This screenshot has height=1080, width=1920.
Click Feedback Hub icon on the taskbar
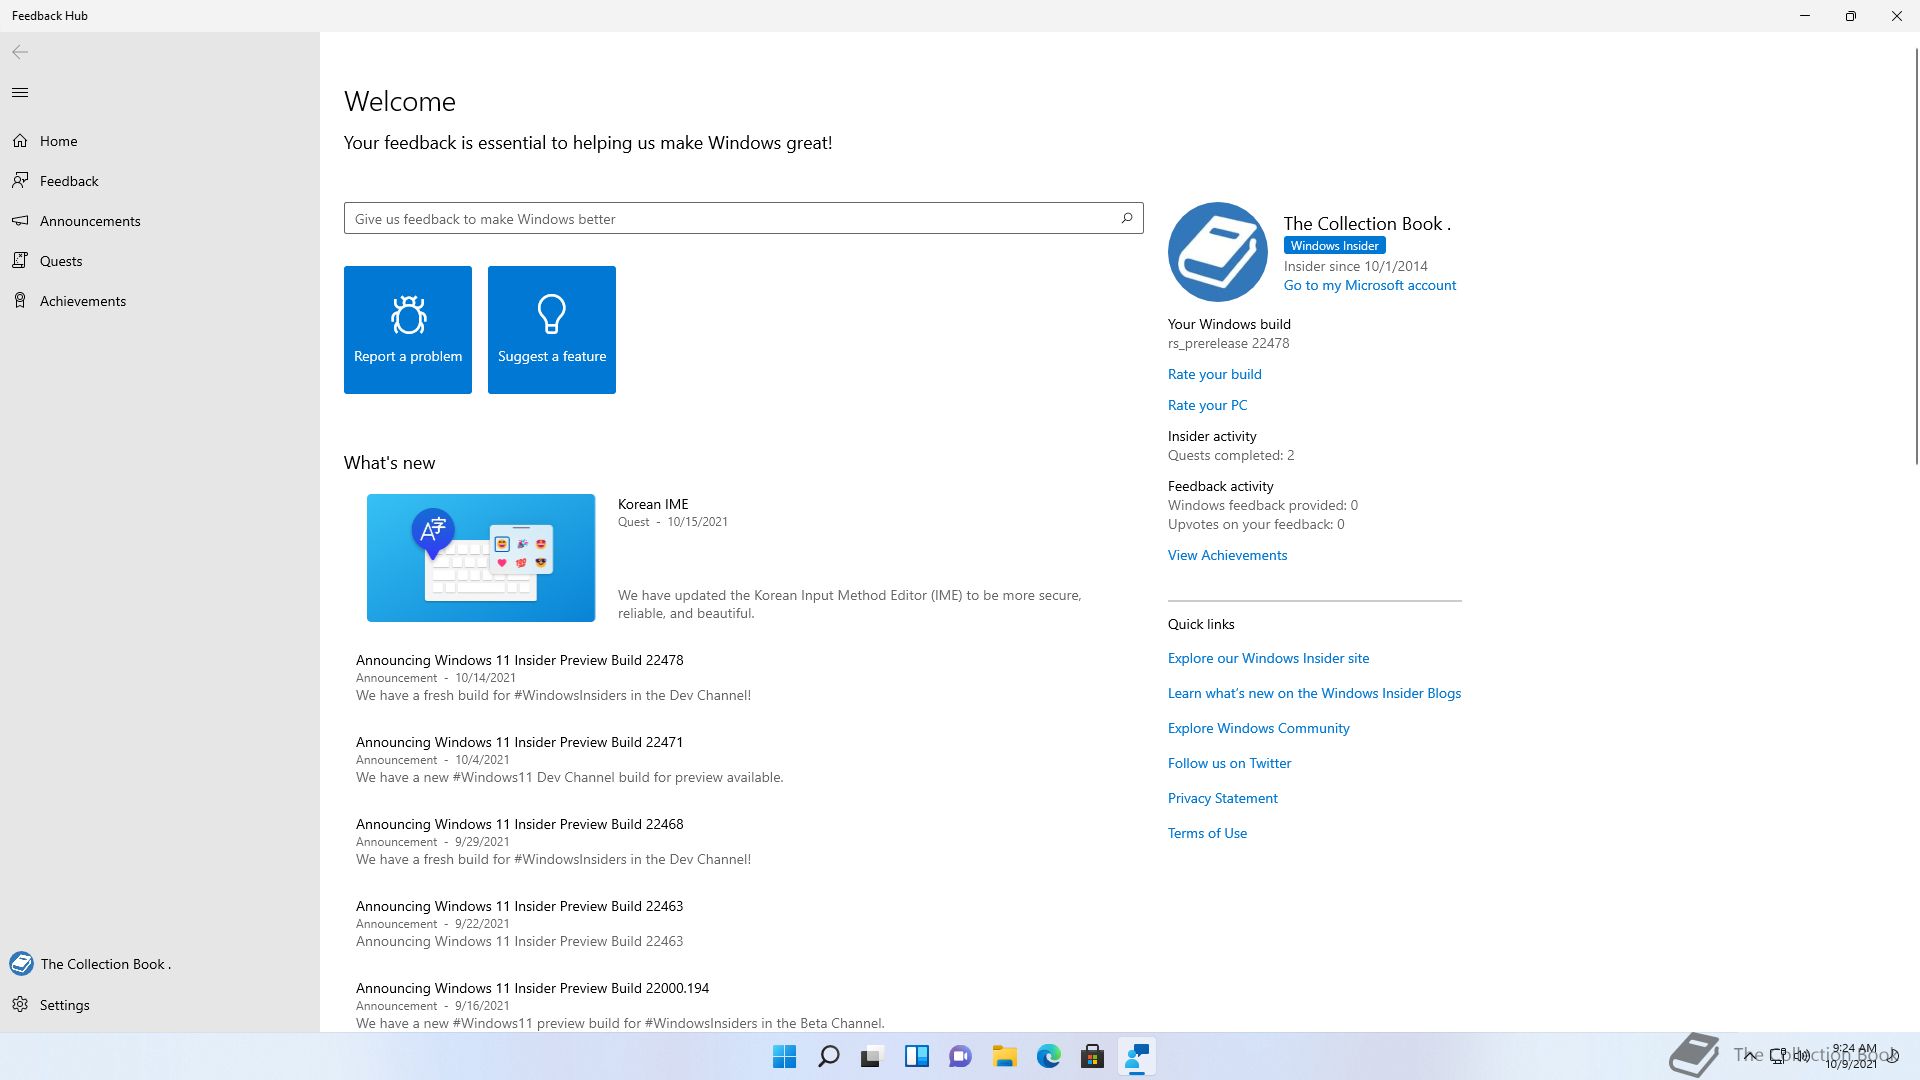click(1137, 1056)
